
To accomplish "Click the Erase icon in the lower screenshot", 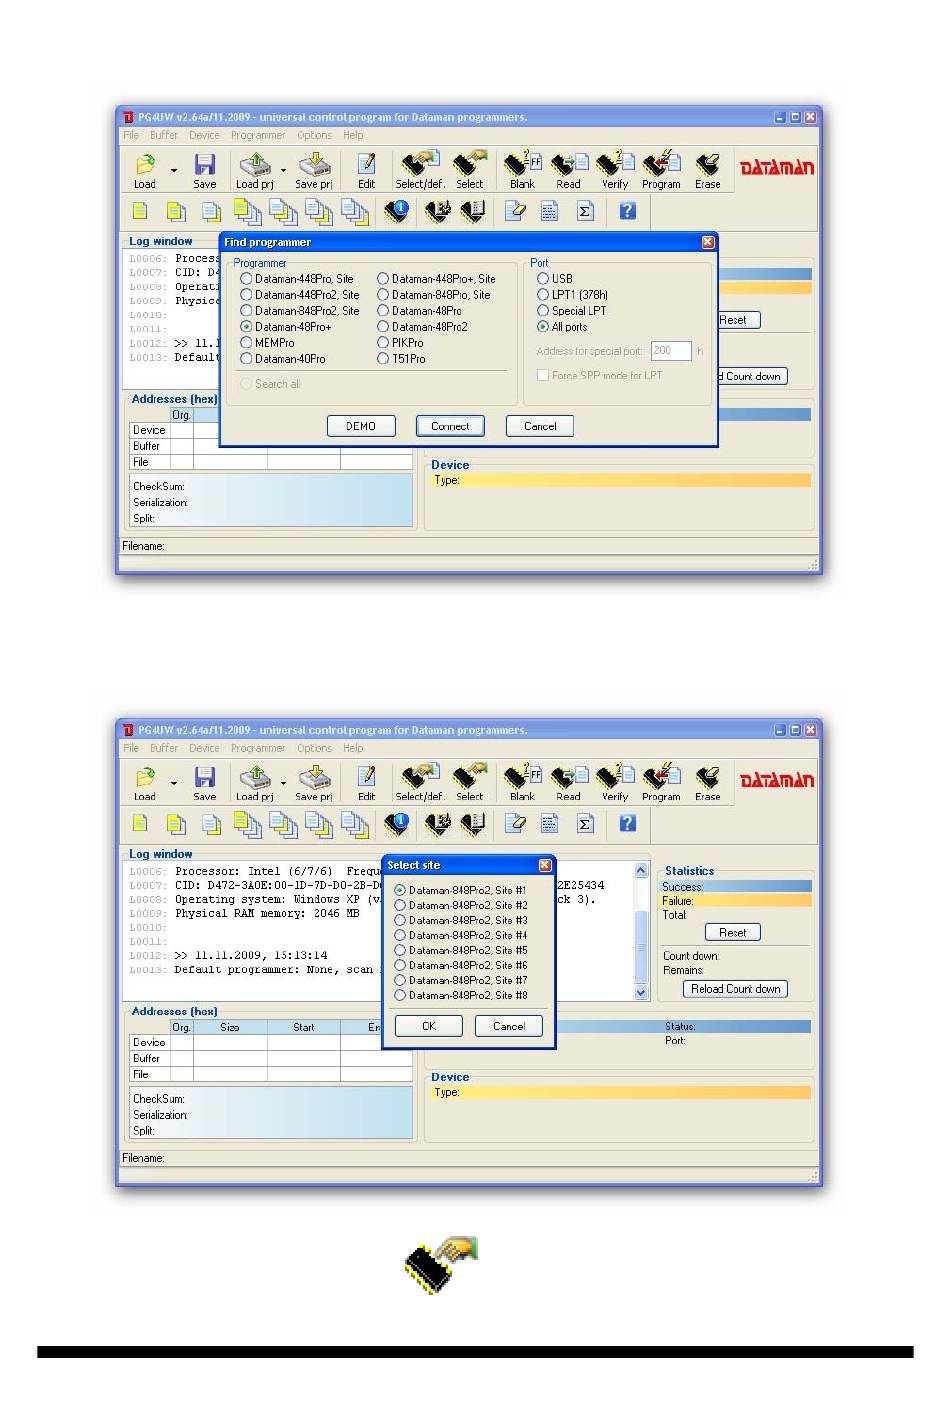I will tap(708, 777).
